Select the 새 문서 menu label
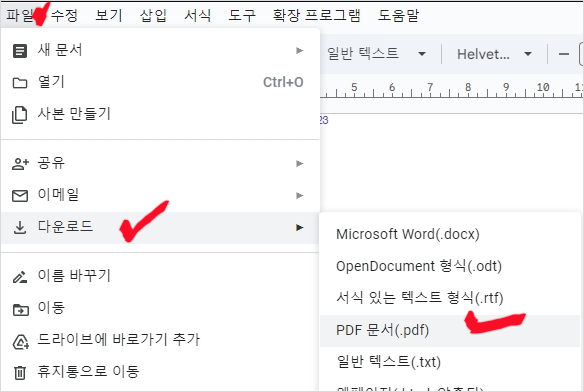 60,50
